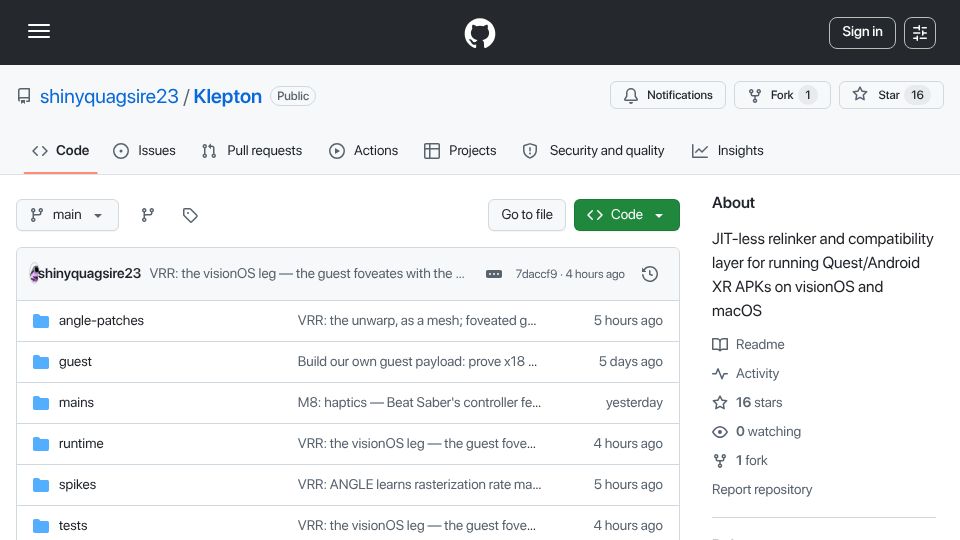Open latest commit message VRR: the visionOS leg
960x540 pixels.
tap(307, 274)
